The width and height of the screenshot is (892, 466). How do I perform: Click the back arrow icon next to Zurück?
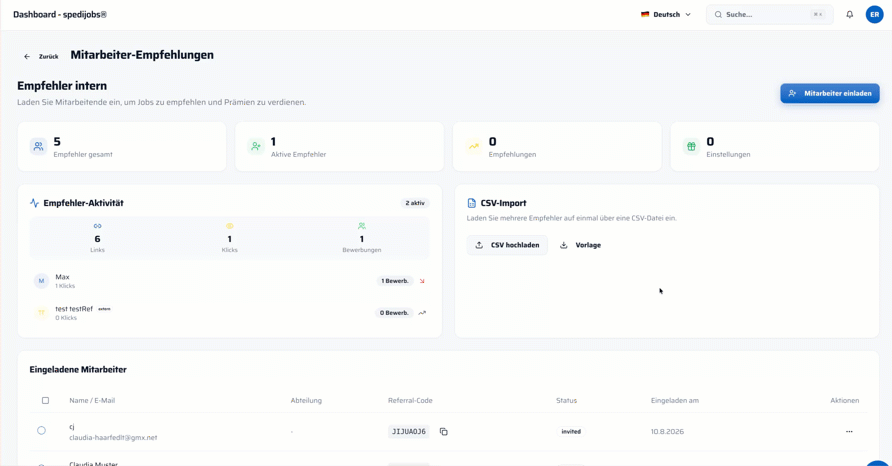[27, 56]
